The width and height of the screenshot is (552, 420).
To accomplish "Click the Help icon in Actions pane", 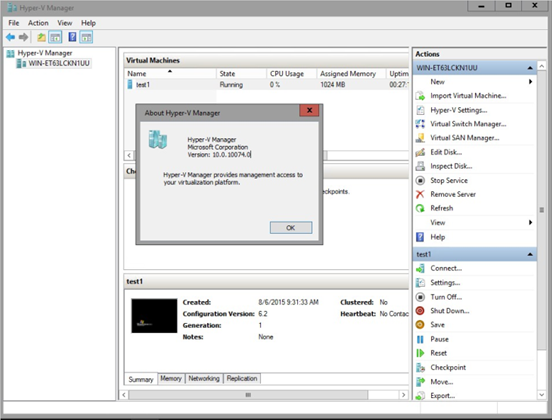I will click(420, 237).
